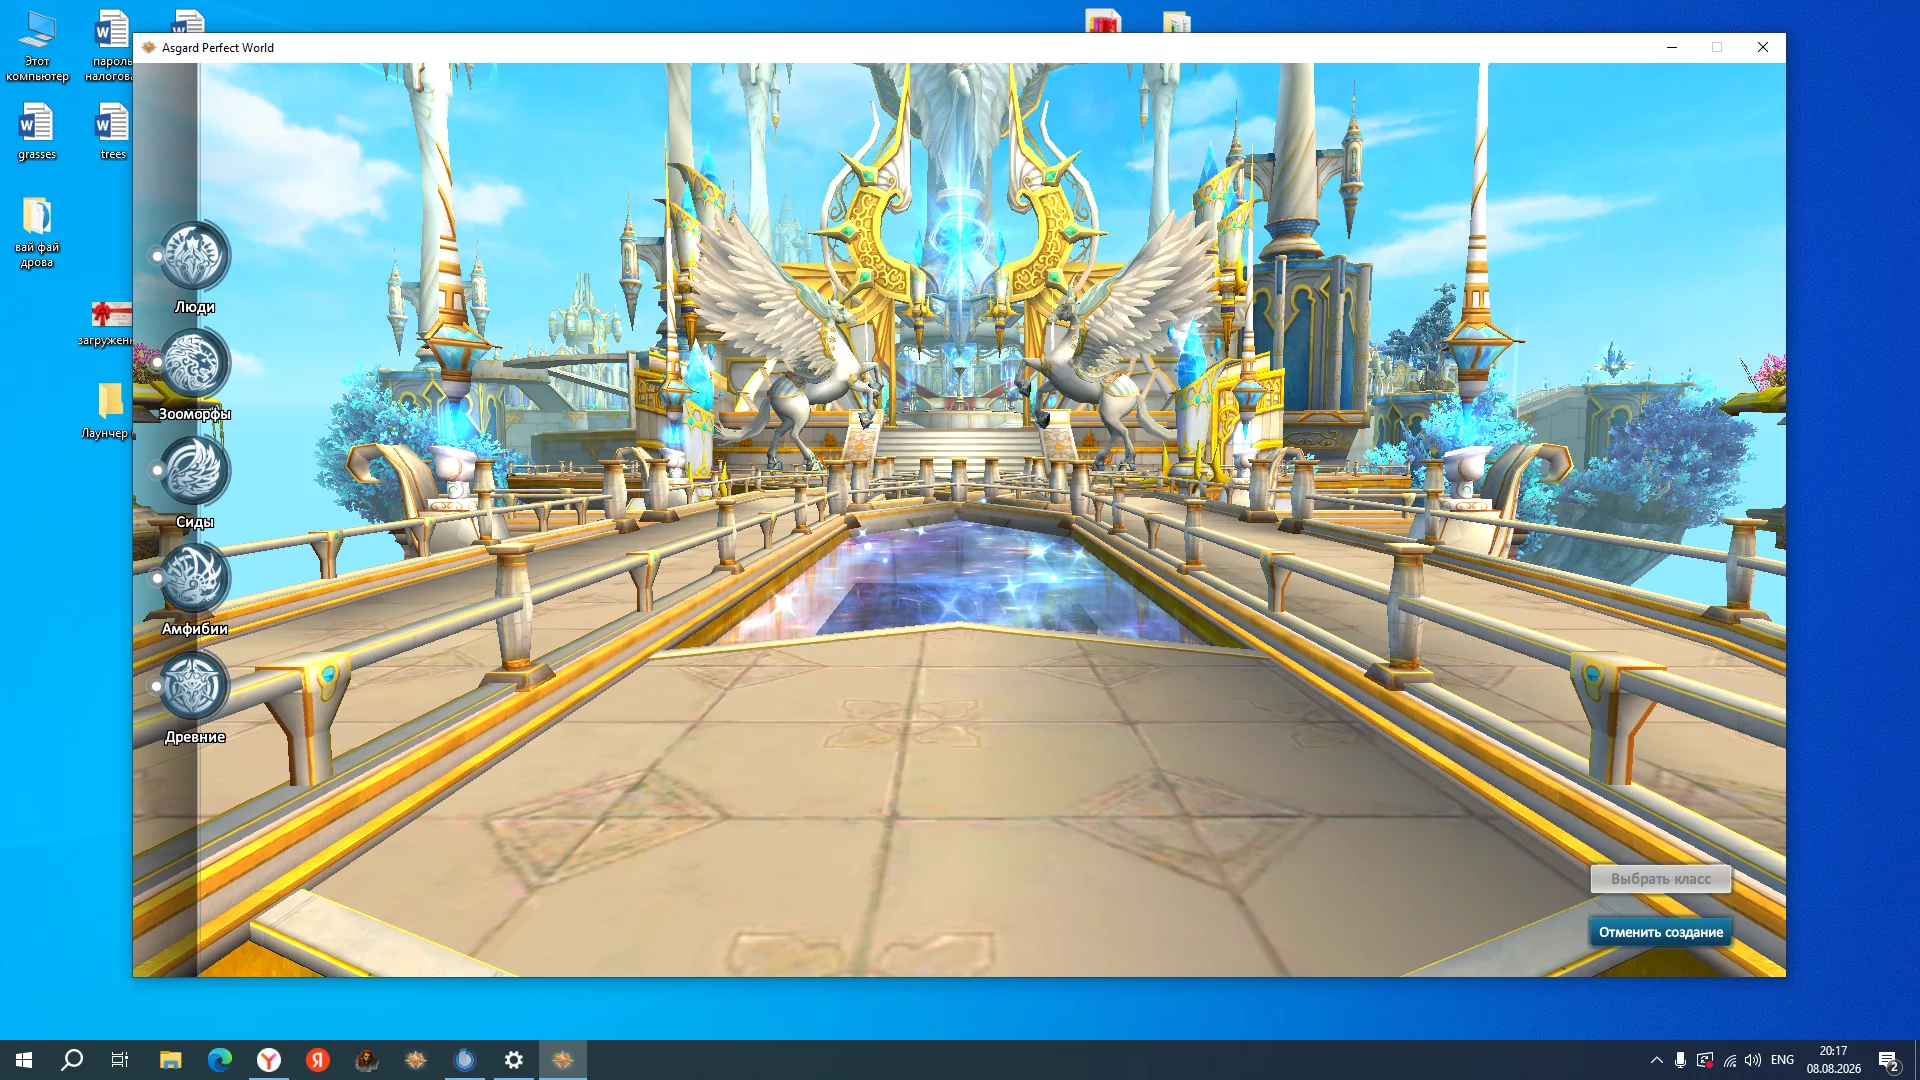Click the Древние label text

(195, 737)
